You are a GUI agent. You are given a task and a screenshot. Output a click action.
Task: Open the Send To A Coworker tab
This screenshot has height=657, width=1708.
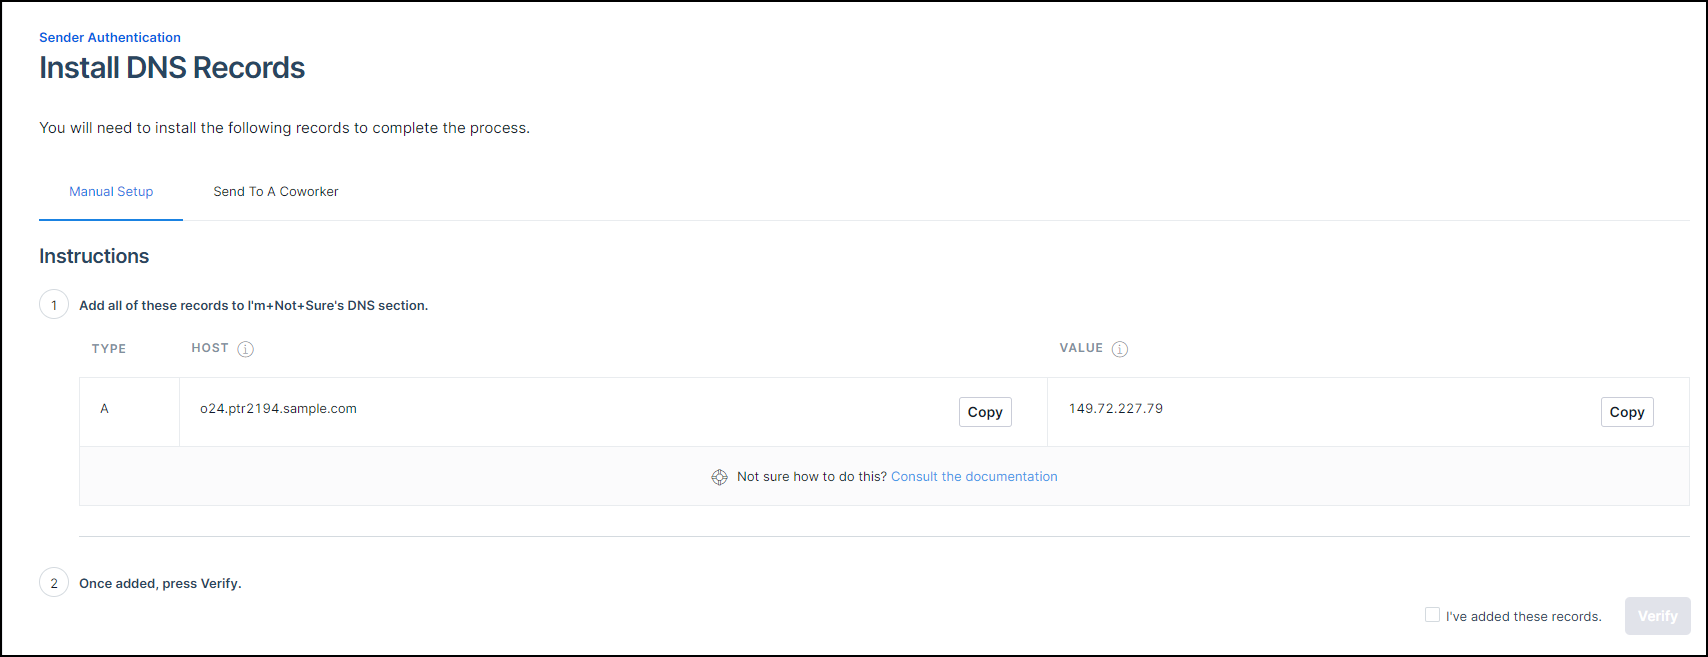point(276,192)
